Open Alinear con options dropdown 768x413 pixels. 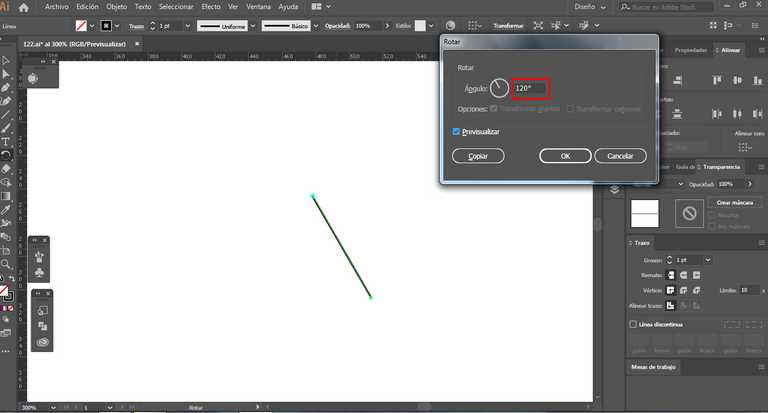(x=744, y=147)
